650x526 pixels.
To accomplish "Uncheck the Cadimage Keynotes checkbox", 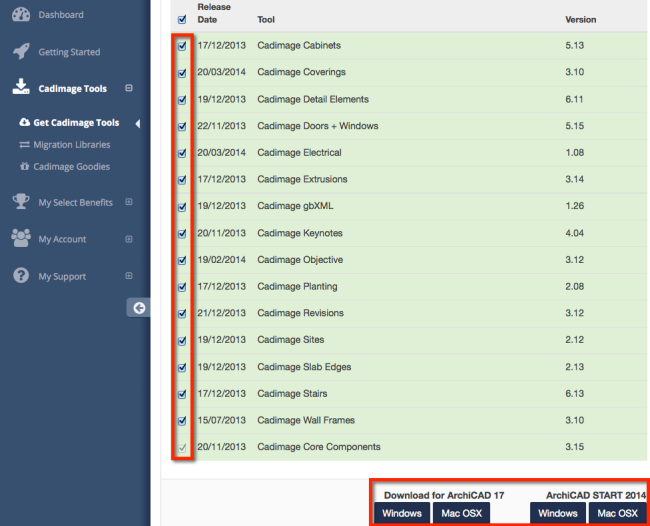I will [x=182, y=234].
